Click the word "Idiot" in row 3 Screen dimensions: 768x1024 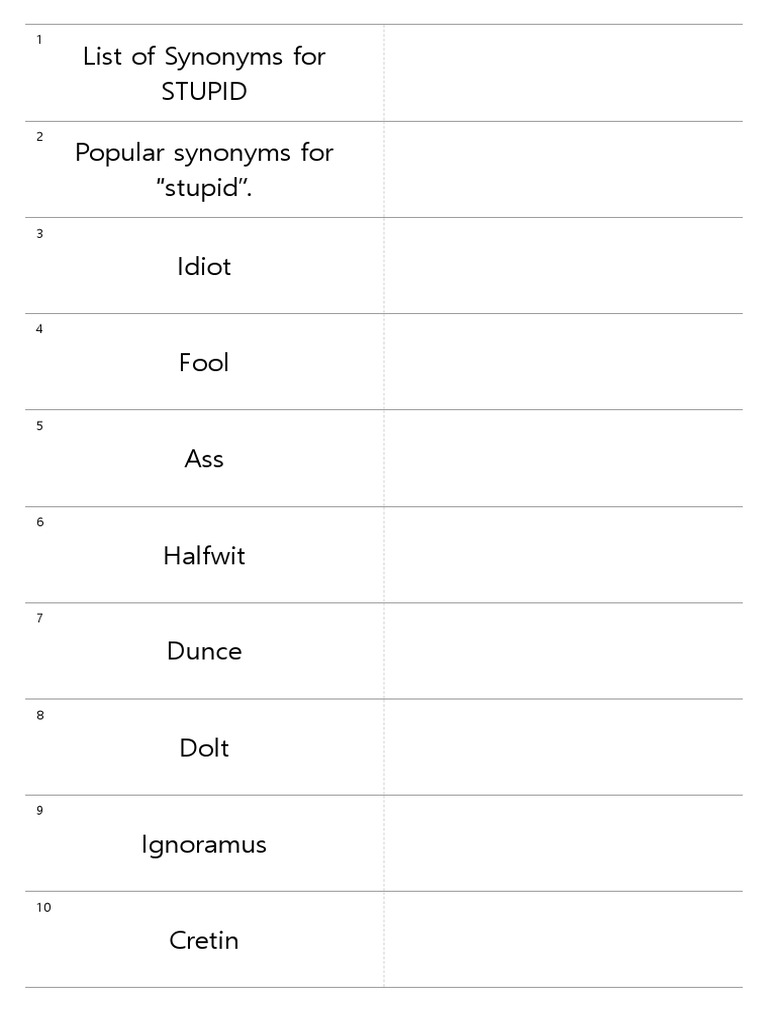point(204,267)
